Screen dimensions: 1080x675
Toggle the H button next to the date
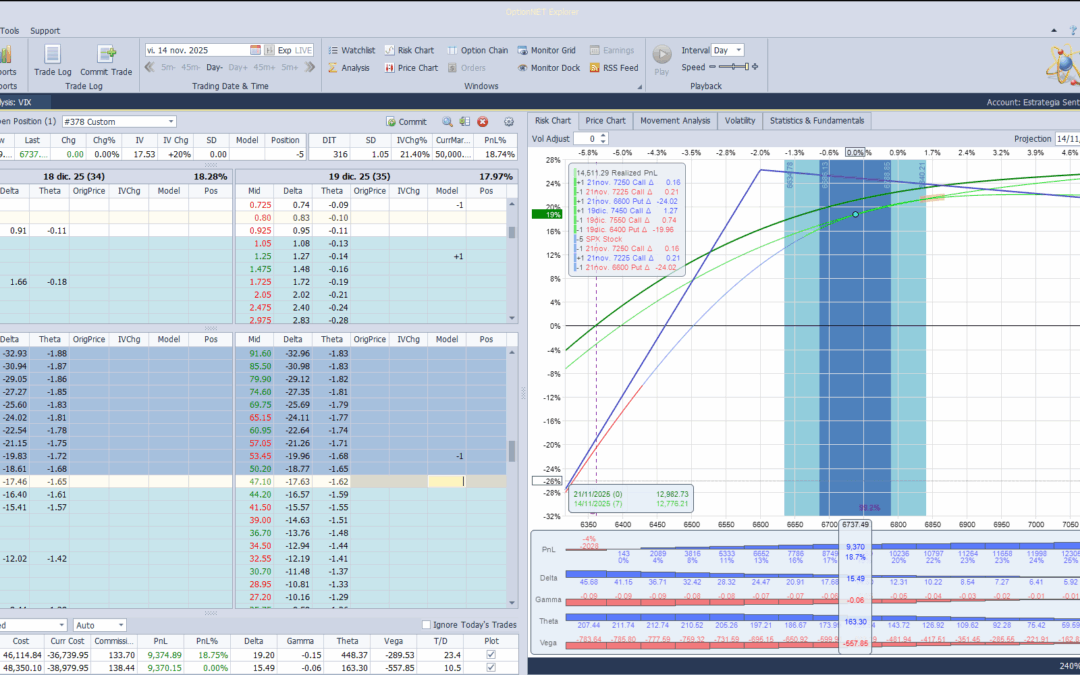269,50
